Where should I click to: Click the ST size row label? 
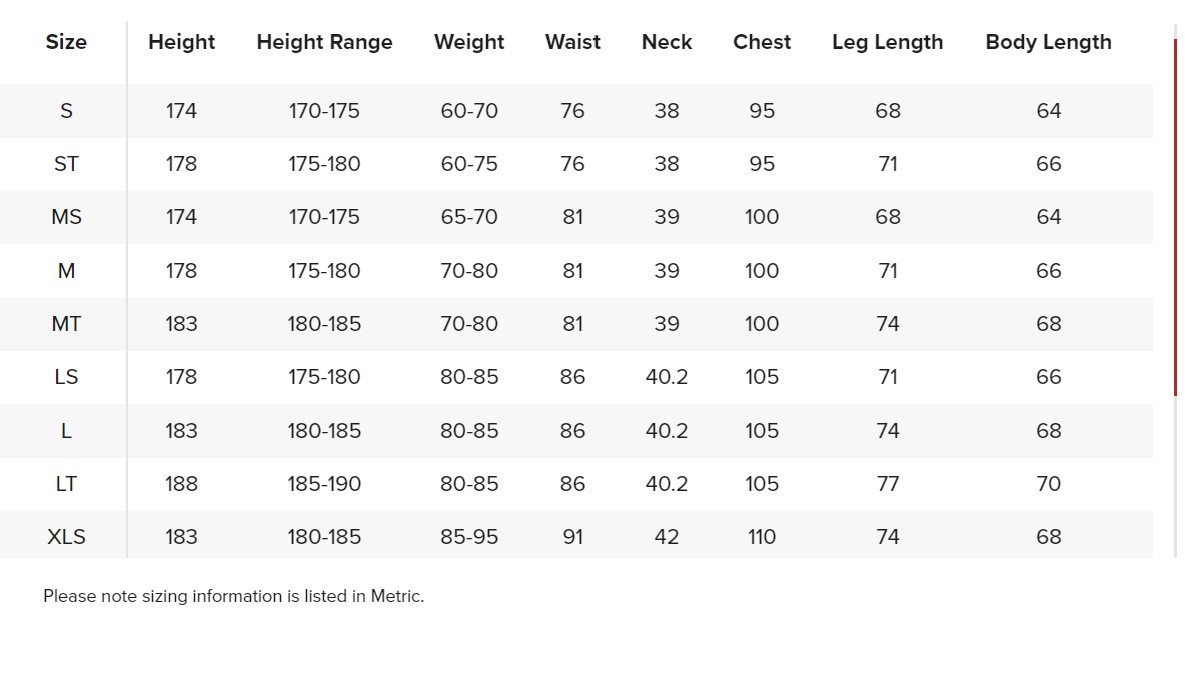coord(67,164)
